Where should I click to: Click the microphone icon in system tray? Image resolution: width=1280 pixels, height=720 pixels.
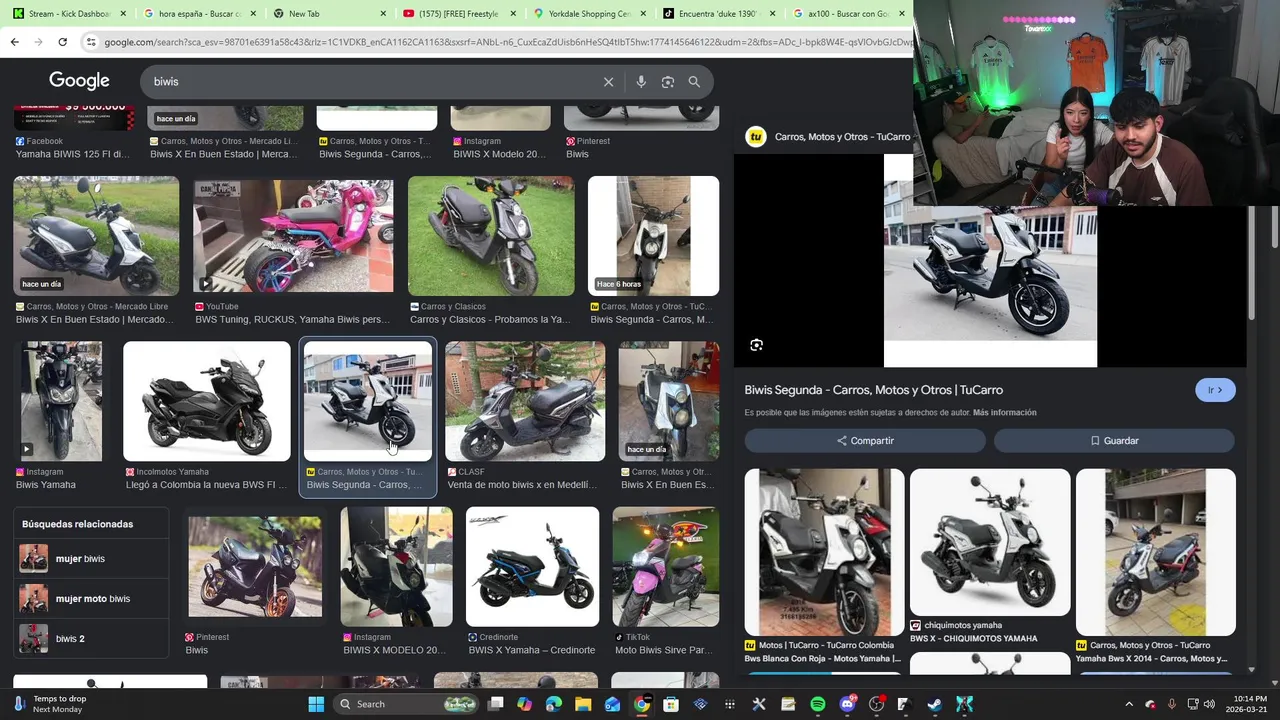pos(1171,704)
